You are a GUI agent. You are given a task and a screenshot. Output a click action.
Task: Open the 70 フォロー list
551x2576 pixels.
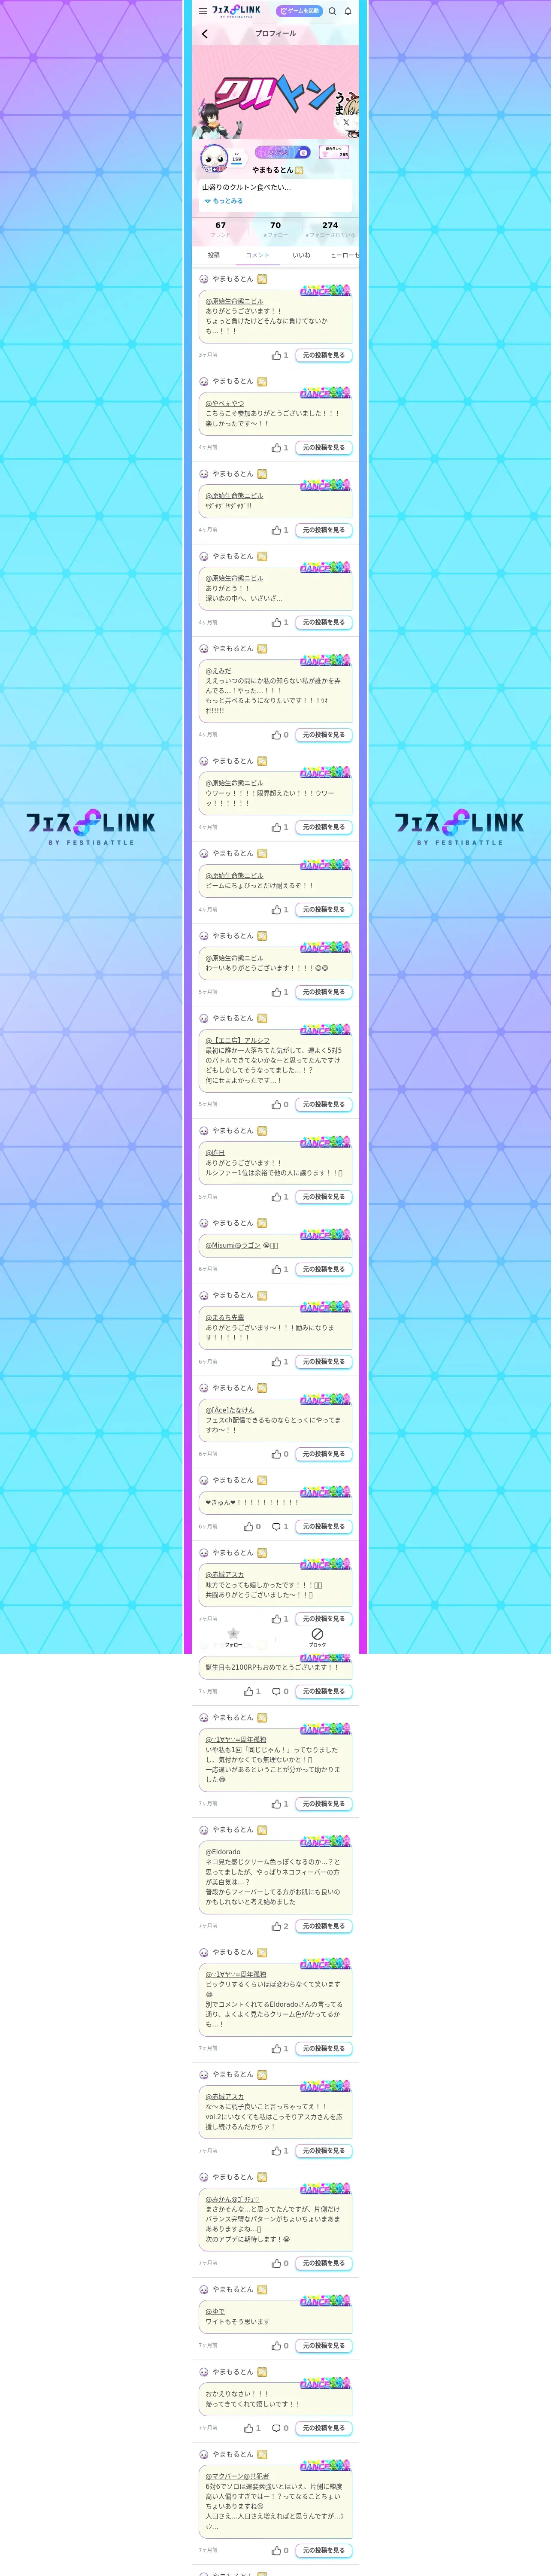click(x=275, y=229)
